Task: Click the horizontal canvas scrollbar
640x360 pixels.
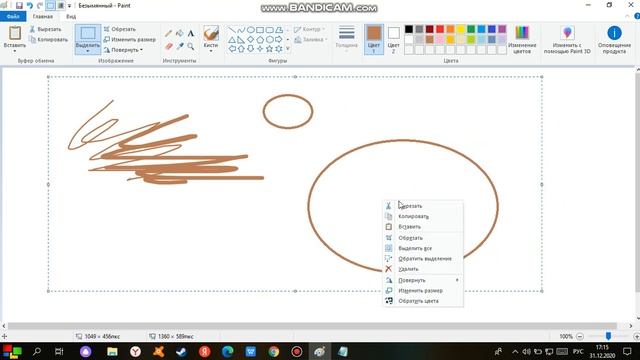Action: point(312,326)
